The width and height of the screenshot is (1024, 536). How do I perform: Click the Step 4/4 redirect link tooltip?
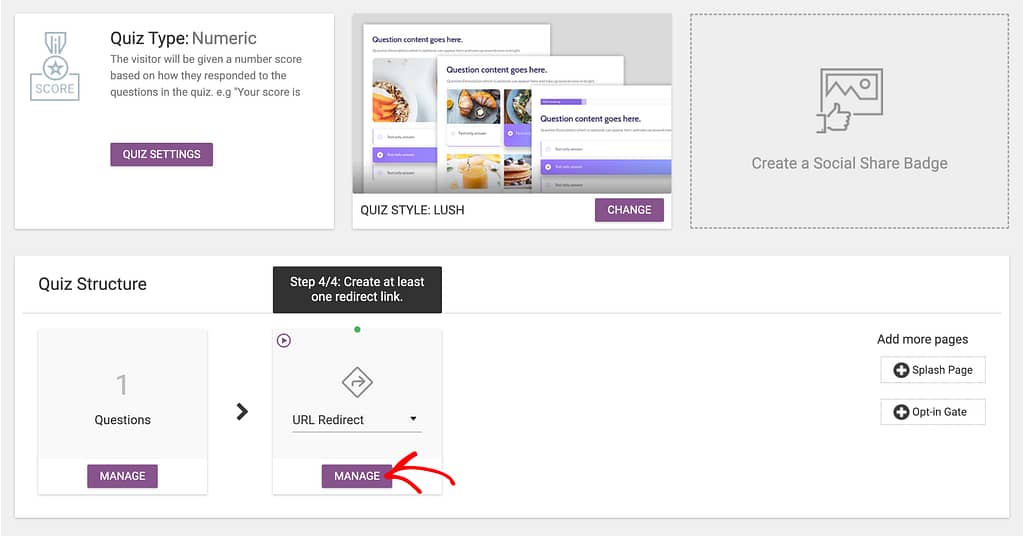(357, 289)
